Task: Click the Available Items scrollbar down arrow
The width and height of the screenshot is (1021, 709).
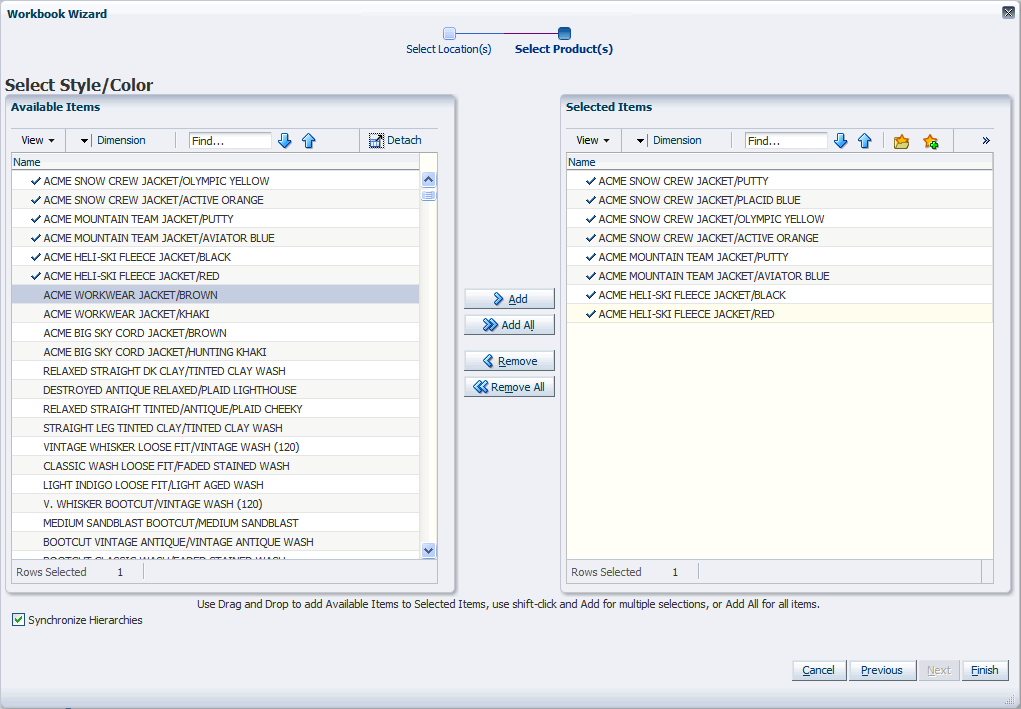Action: tap(428, 550)
